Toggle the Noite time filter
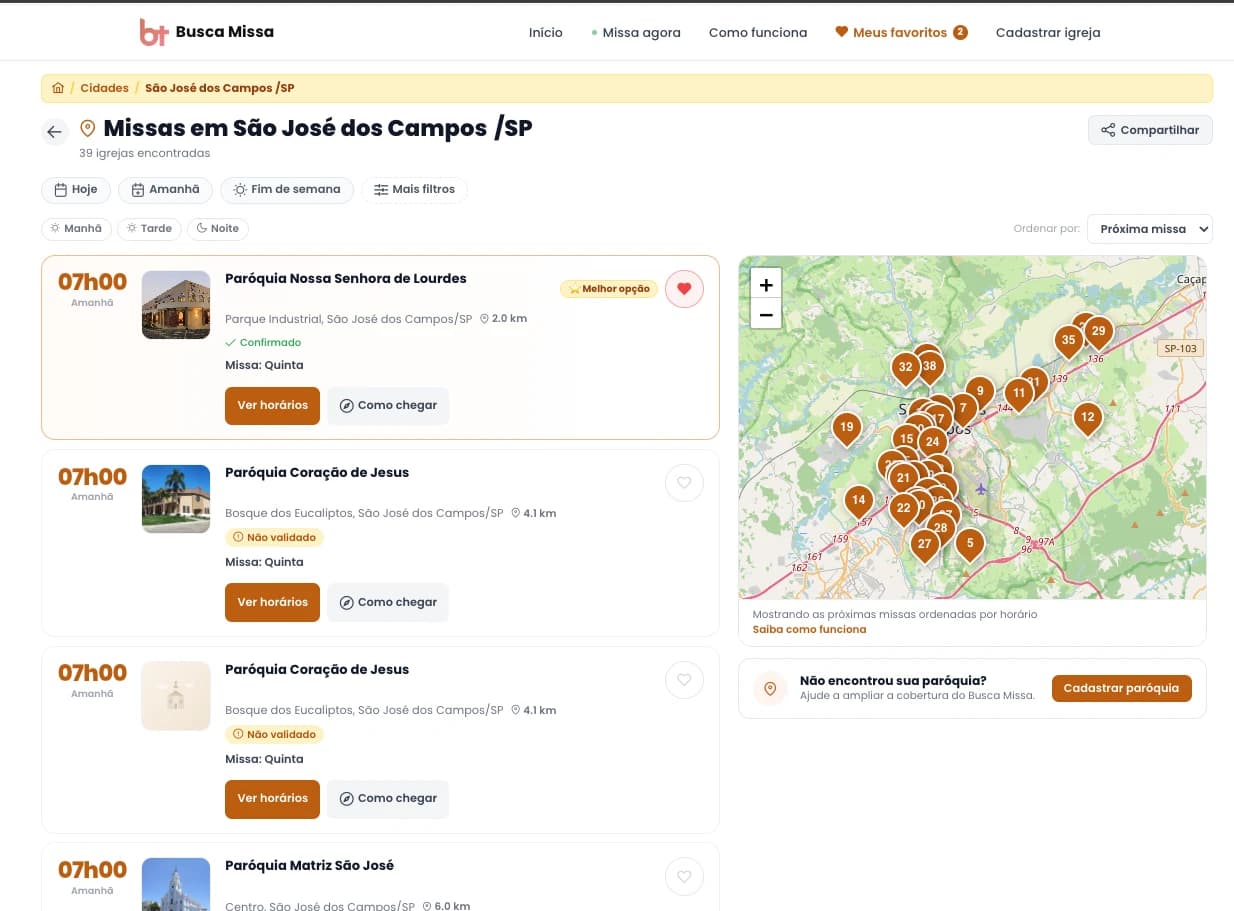This screenshot has height=911, width=1234. 217,228
